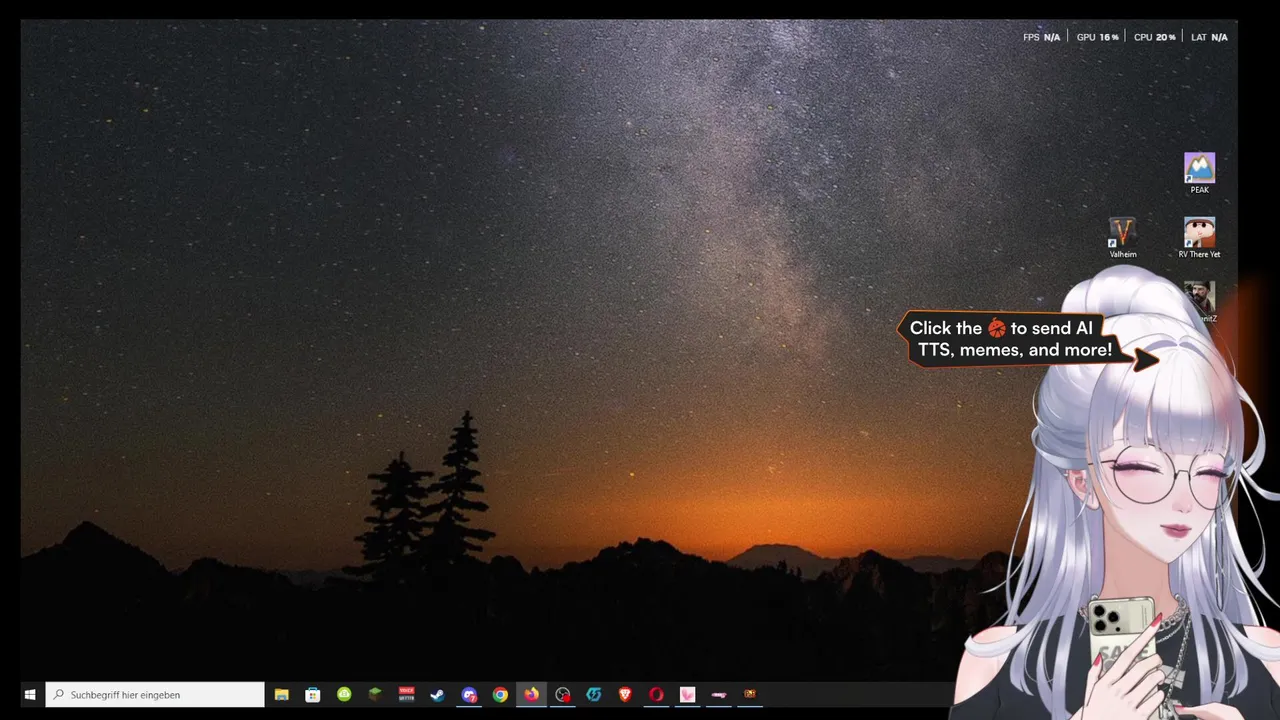Click the LAT N/A overlay readout
Viewport: 1280px width, 720px height.
[x=1209, y=37]
